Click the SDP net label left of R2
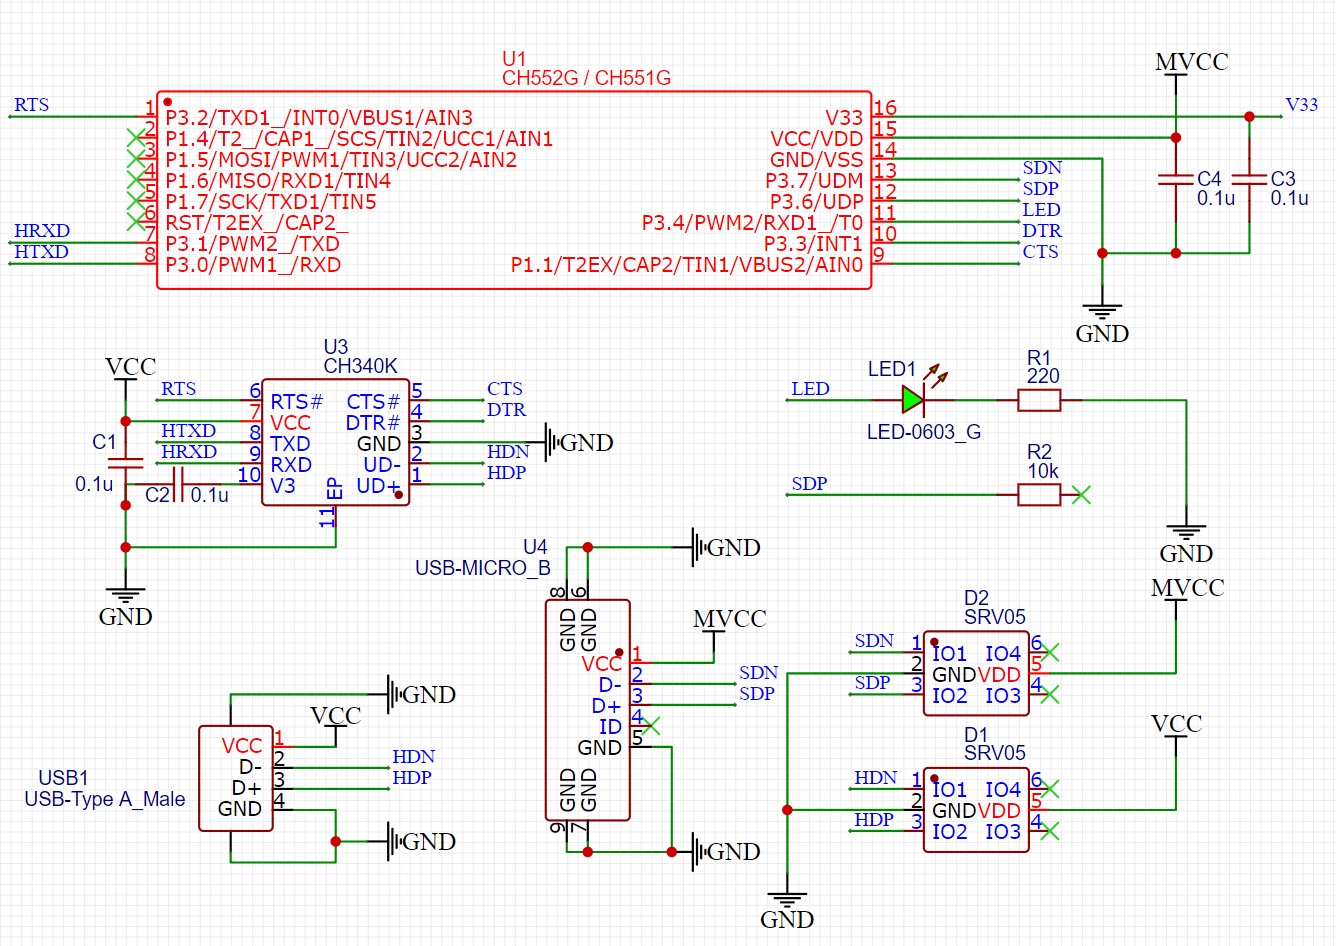The height and width of the screenshot is (946, 1336). [809, 483]
